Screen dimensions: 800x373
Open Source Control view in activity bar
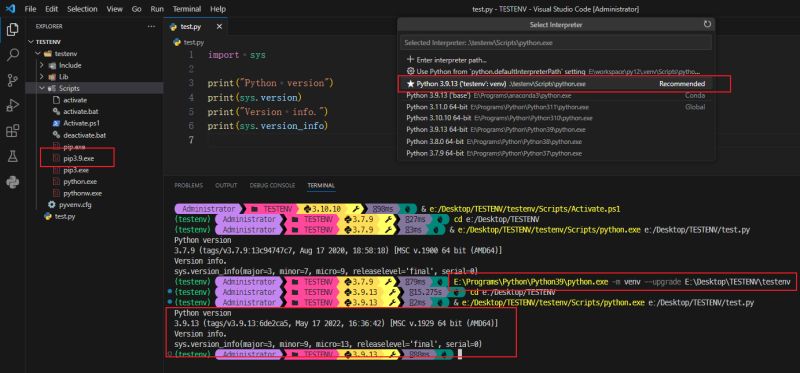pos(12,80)
